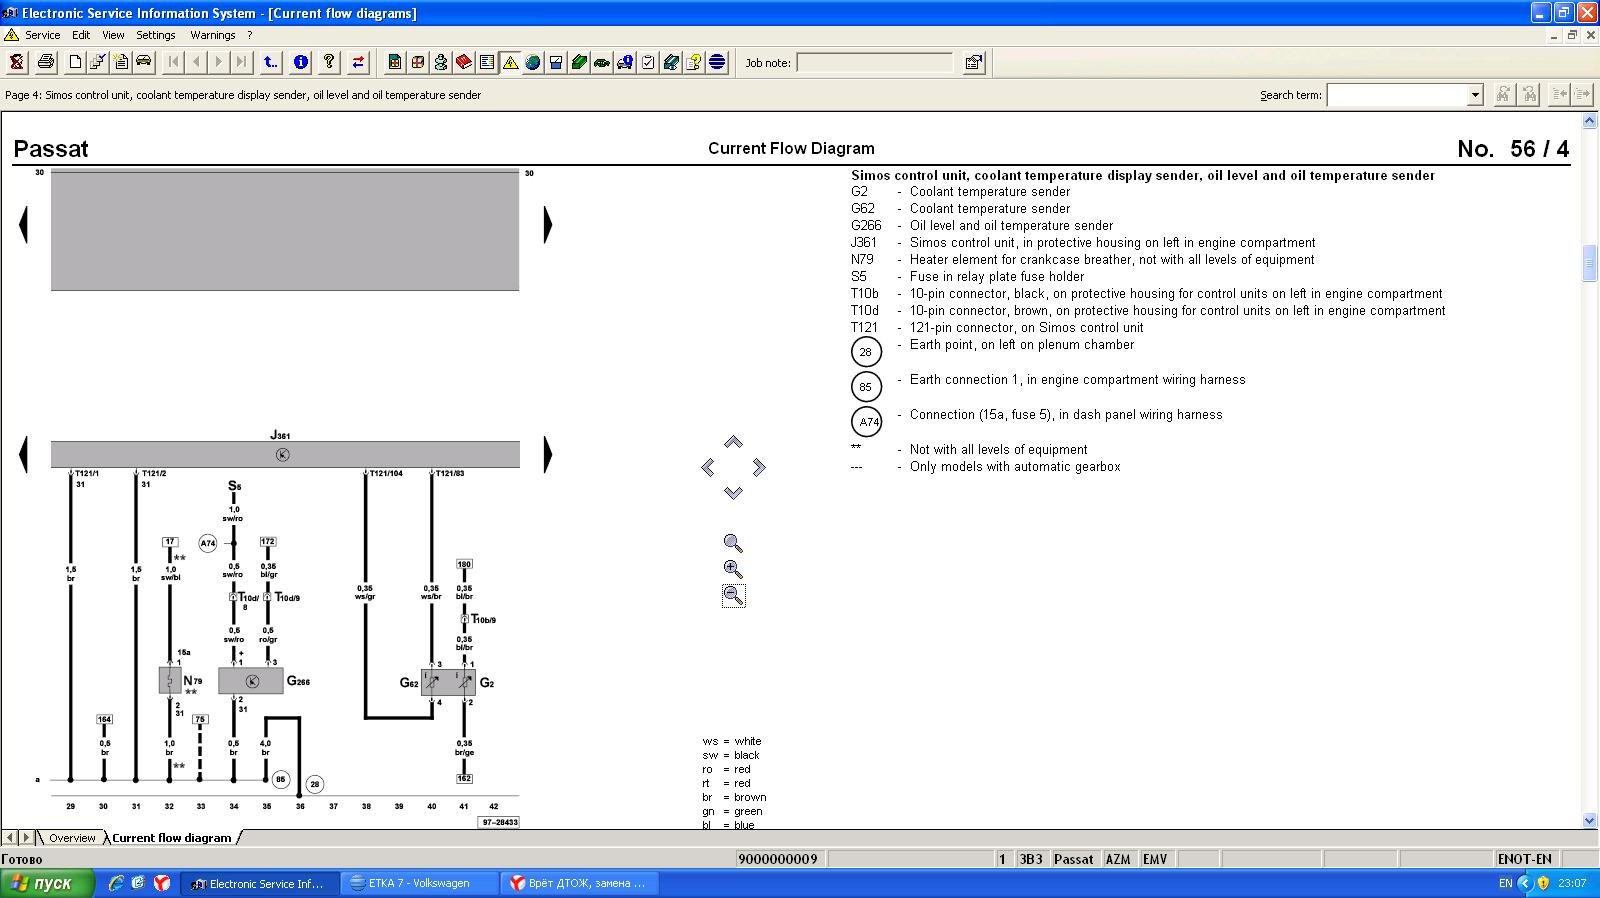Switch to the Overview tab

click(72, 838)
